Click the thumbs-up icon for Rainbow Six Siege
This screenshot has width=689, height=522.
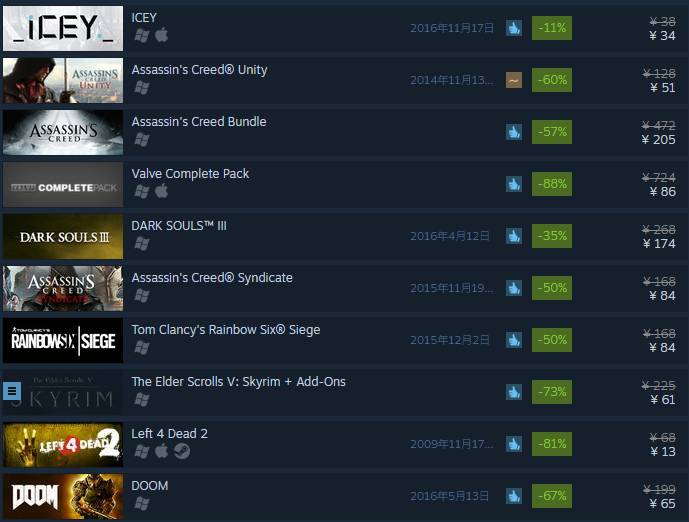click(514, 340)
